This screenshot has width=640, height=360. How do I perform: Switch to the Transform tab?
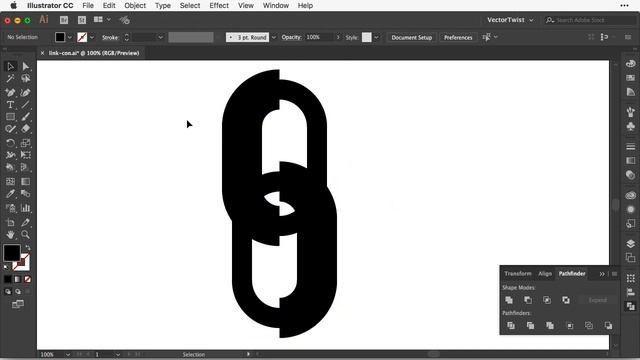point(518,273)
